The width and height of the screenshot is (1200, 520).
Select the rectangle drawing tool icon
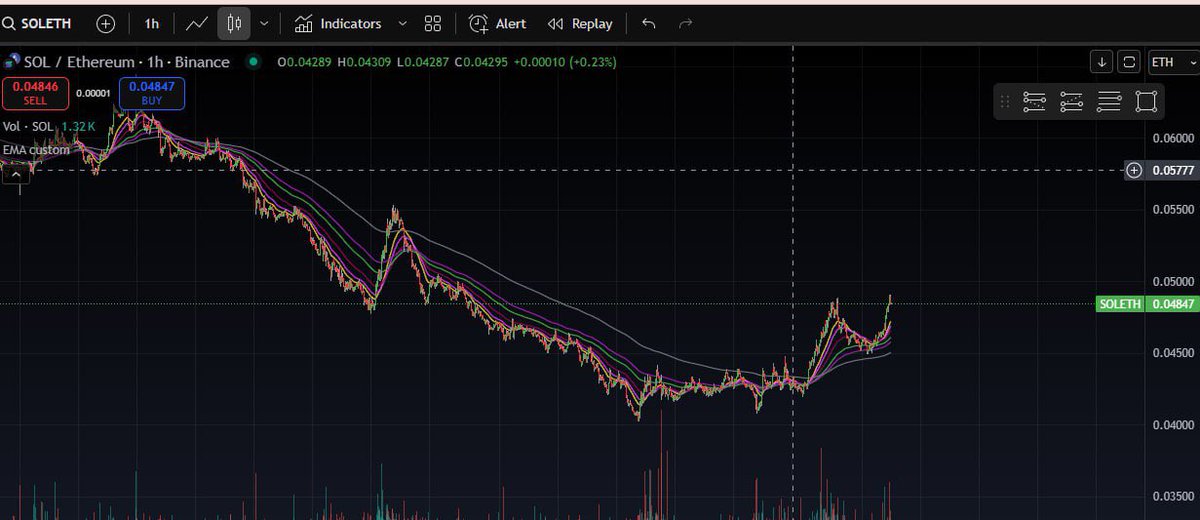1146,101
